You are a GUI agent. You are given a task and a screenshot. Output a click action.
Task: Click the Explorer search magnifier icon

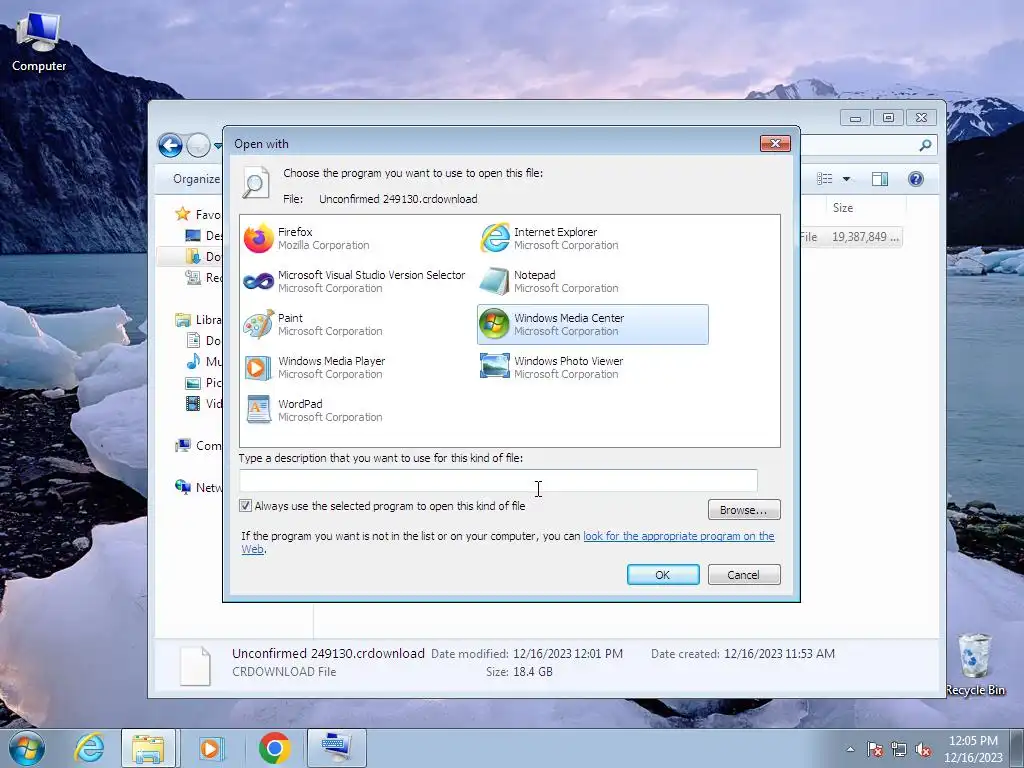925,145
